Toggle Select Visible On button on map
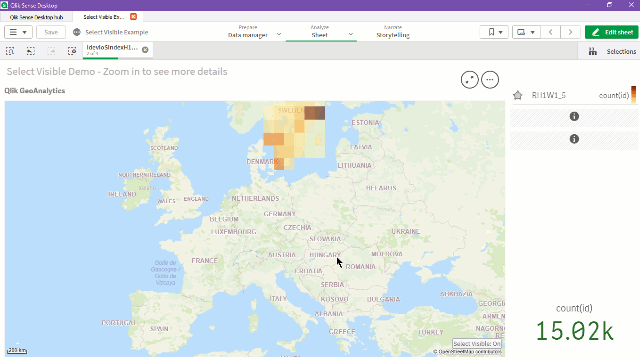640x360 pixels. click(x=477, y=344)
